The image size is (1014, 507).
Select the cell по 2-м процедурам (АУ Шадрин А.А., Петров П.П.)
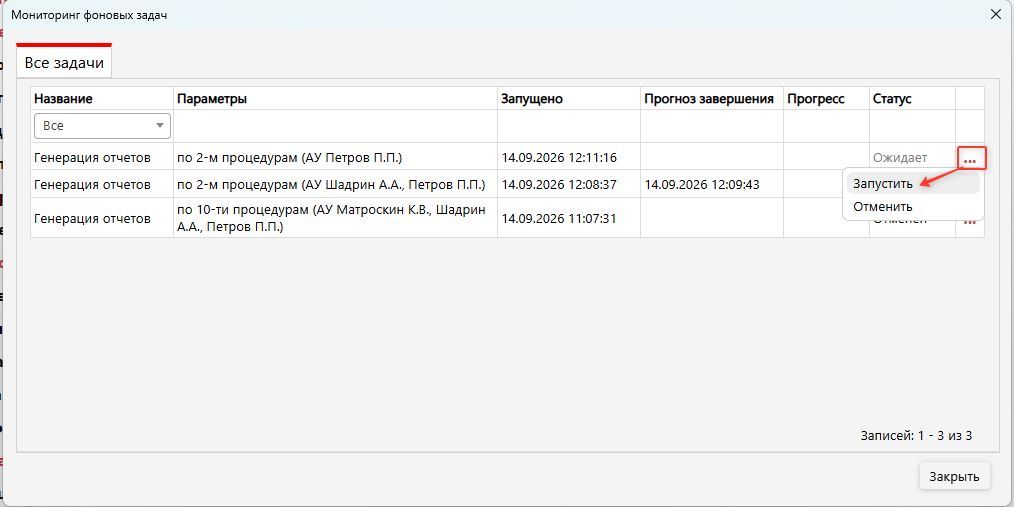[x=335, y=184]
